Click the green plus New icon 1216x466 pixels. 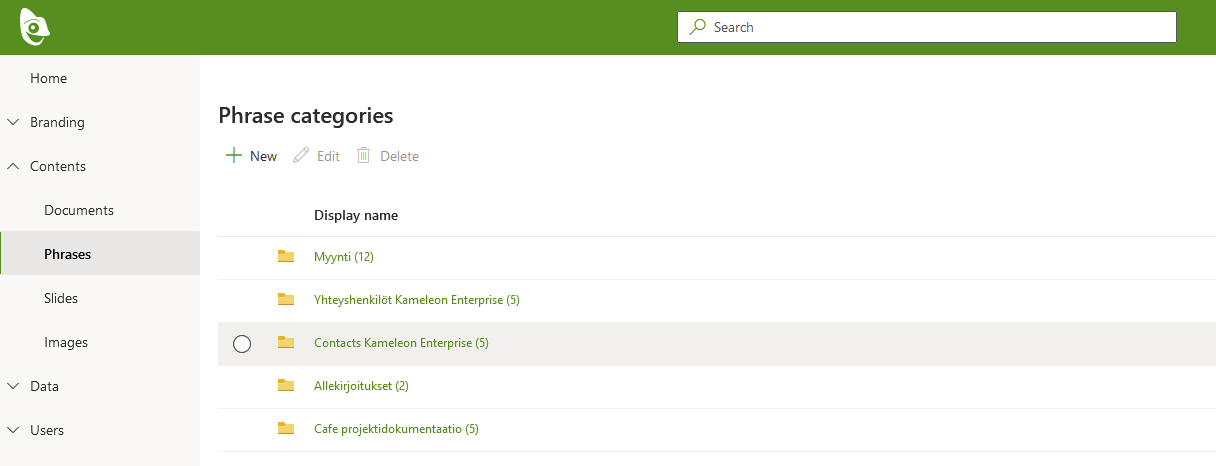(x=234, y=156)
